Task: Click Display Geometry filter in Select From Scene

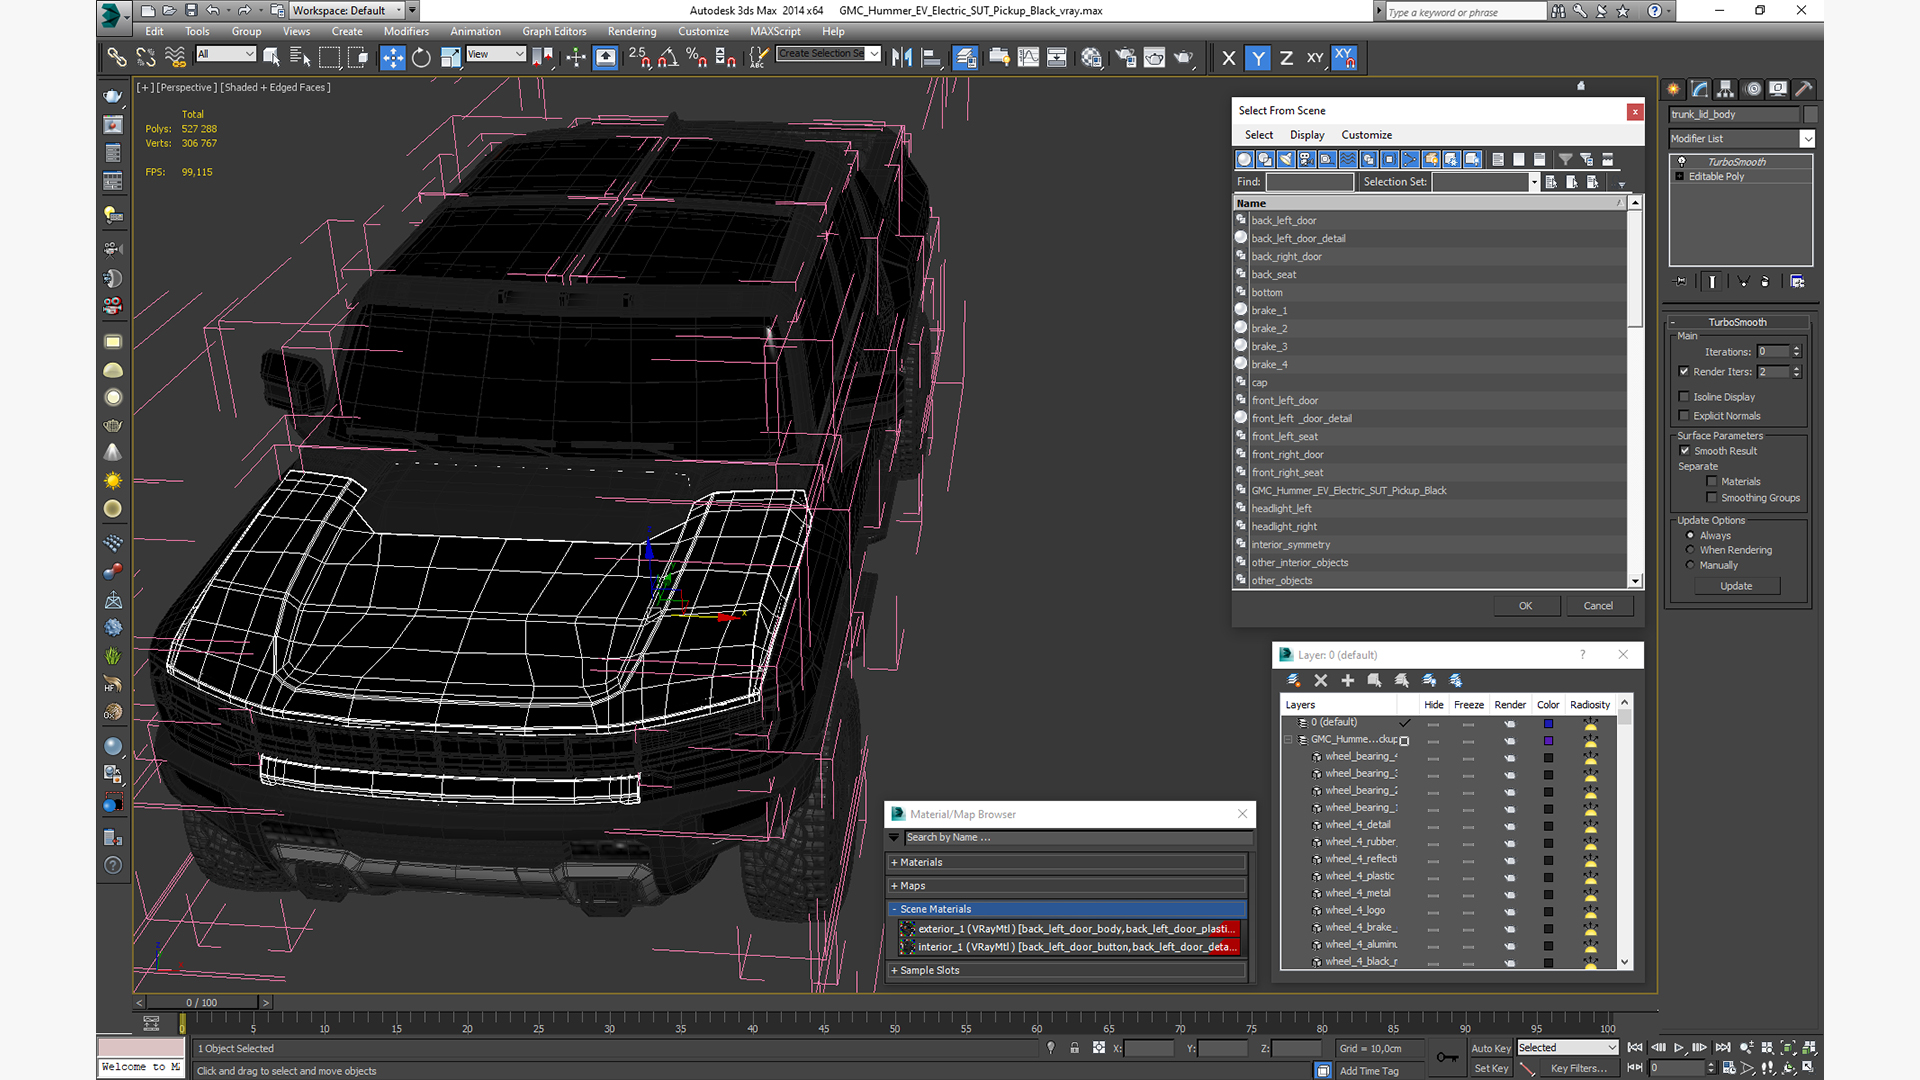Action: [x=1245, y=159]
